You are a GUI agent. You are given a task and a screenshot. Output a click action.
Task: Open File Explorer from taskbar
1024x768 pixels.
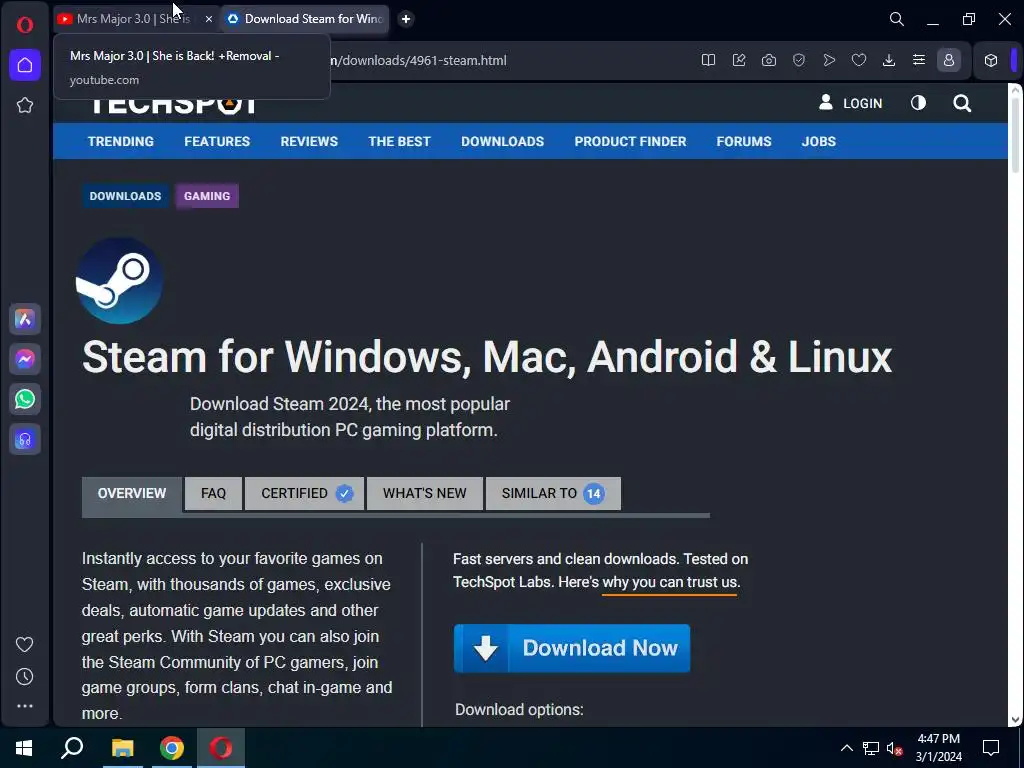(x=122, y=748)
